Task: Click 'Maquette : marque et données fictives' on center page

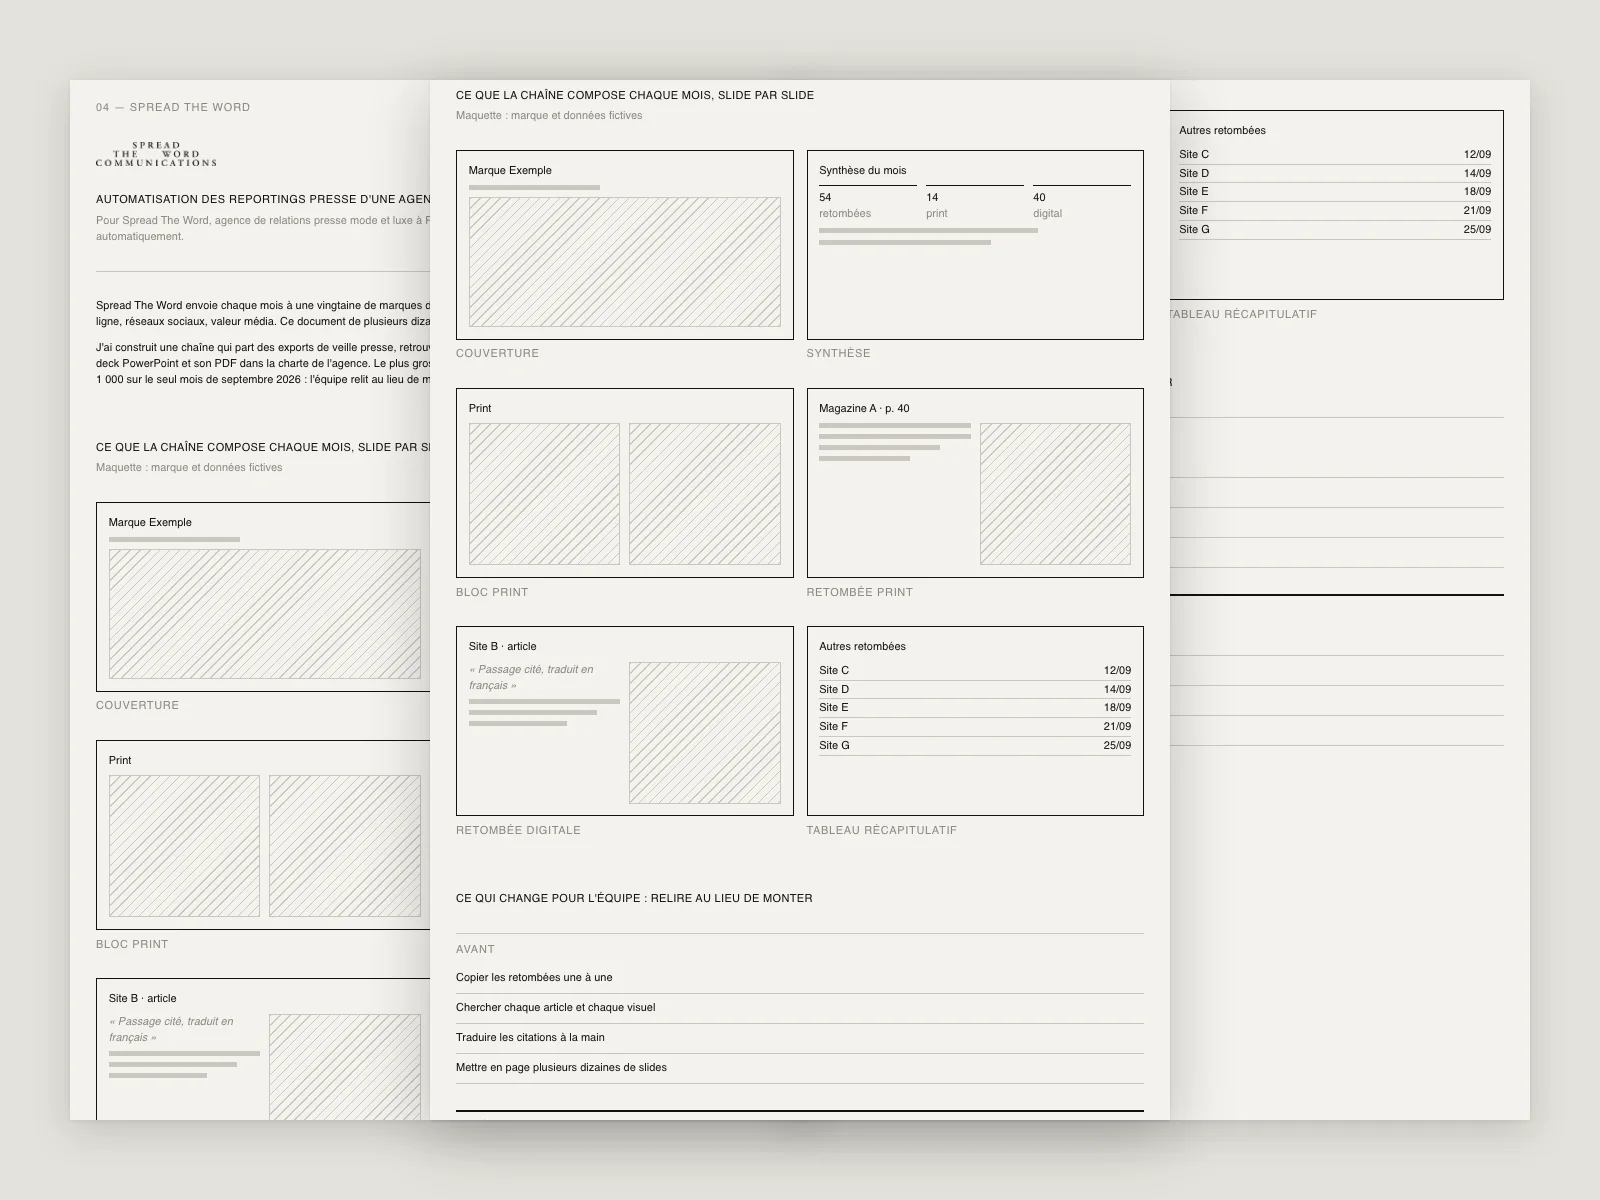Action: point(549,115)
